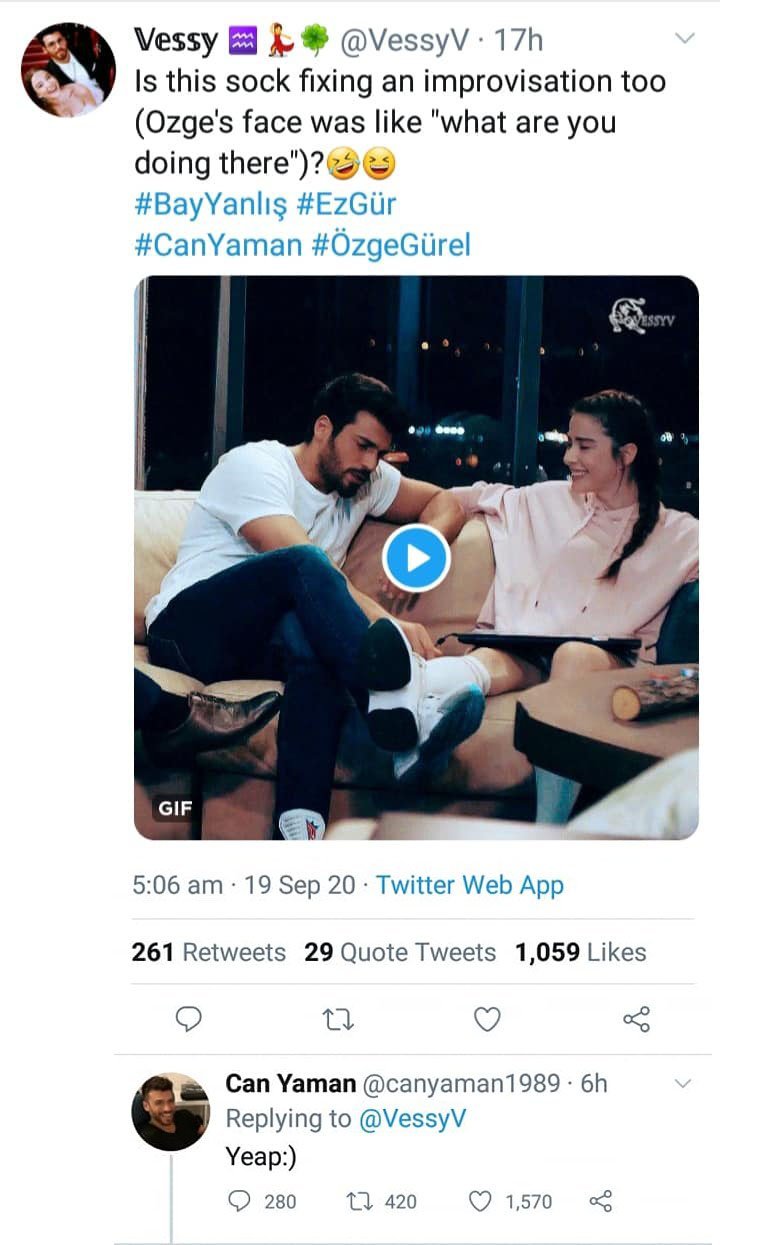Viewport: 757px width, 1245px height.
Task: Reply to Vessy's main tweet
Action: coord(188,1019)
